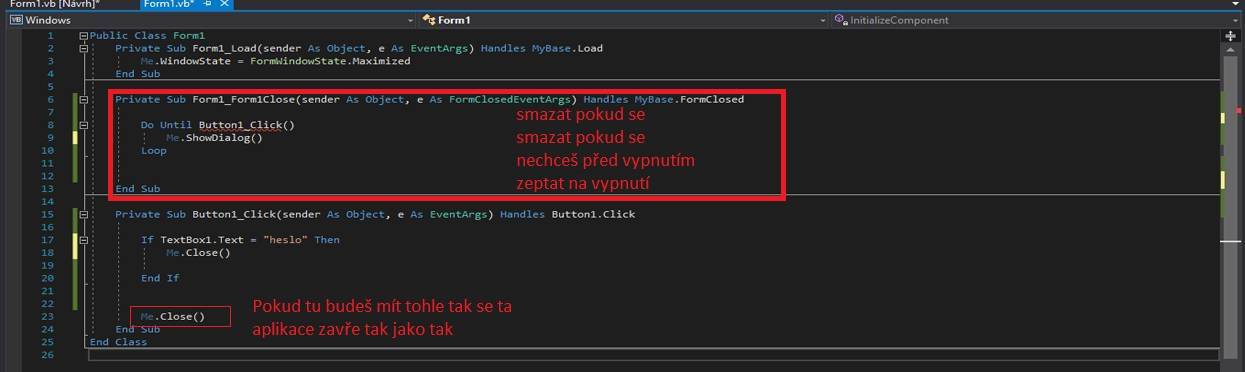Place cursor on 'Me.WindowState = FormWindowState.Maximized'

point(275,61)
